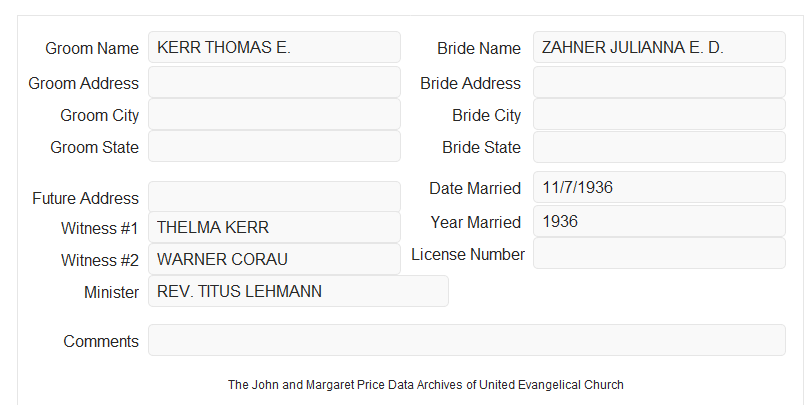
Task: Focus the empty Groom Address field
Action: pyautogui.click(x=274, y=82)
